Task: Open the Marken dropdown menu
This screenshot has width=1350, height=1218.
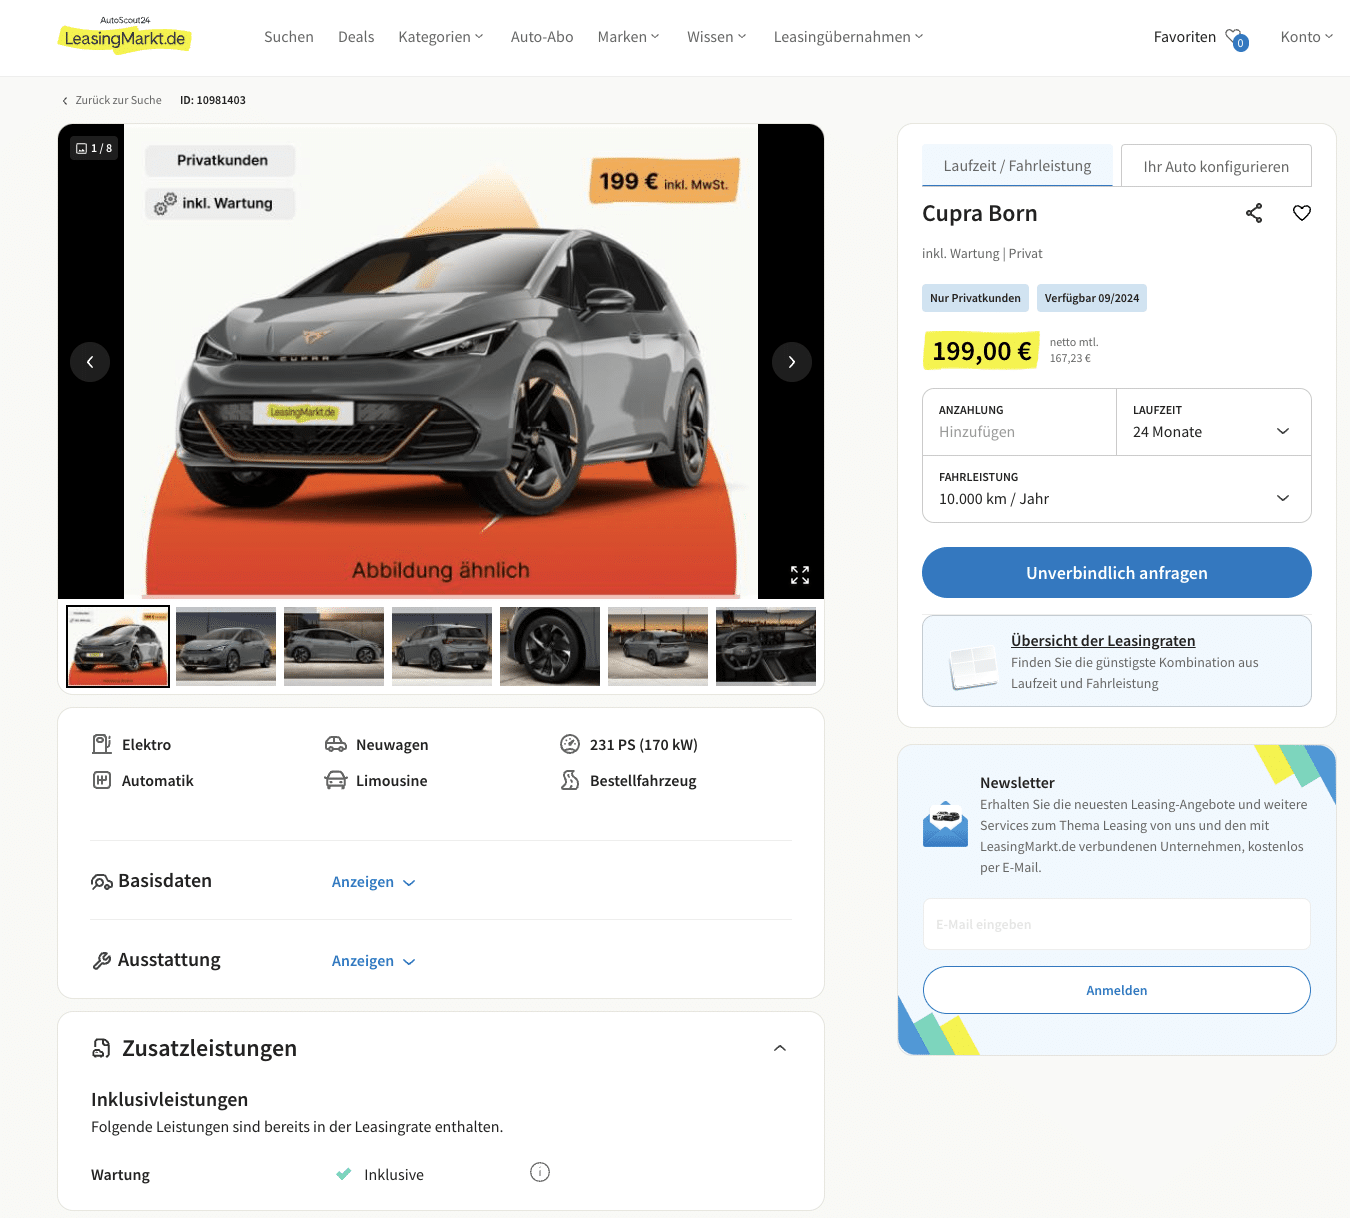Action: coord(629,37)
